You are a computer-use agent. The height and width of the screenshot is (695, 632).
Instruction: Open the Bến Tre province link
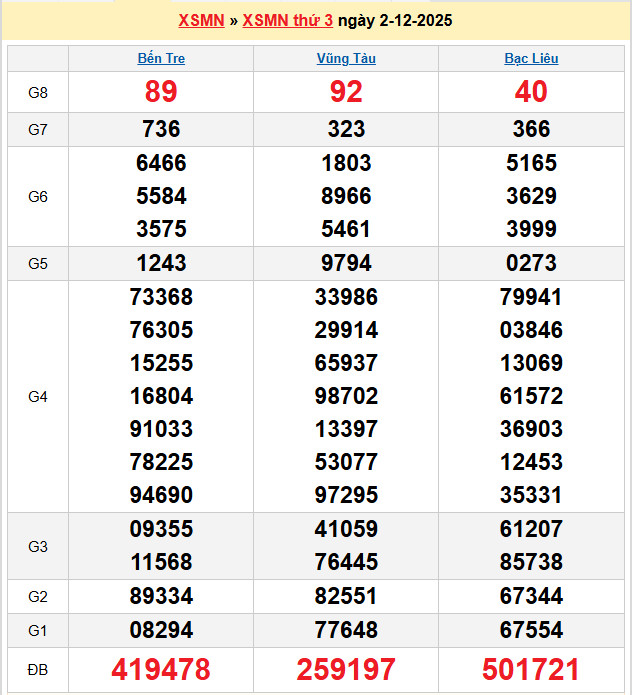tap(161, 59)
